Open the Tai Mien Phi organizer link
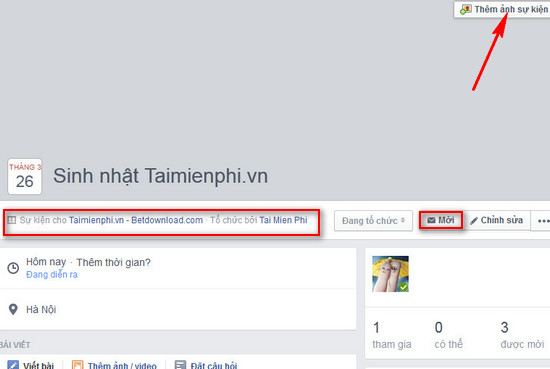Viewport: 550px width, 369px height. point(283,220)
